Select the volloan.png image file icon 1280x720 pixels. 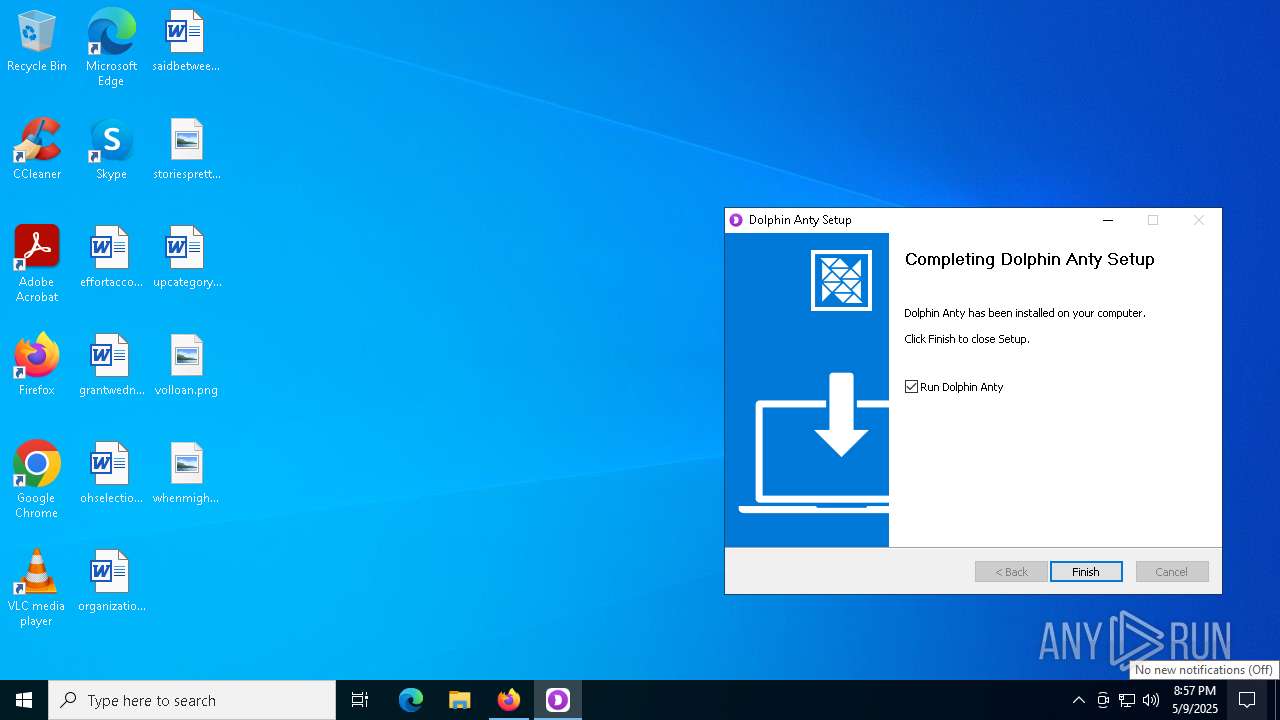(x=186, y=366)
